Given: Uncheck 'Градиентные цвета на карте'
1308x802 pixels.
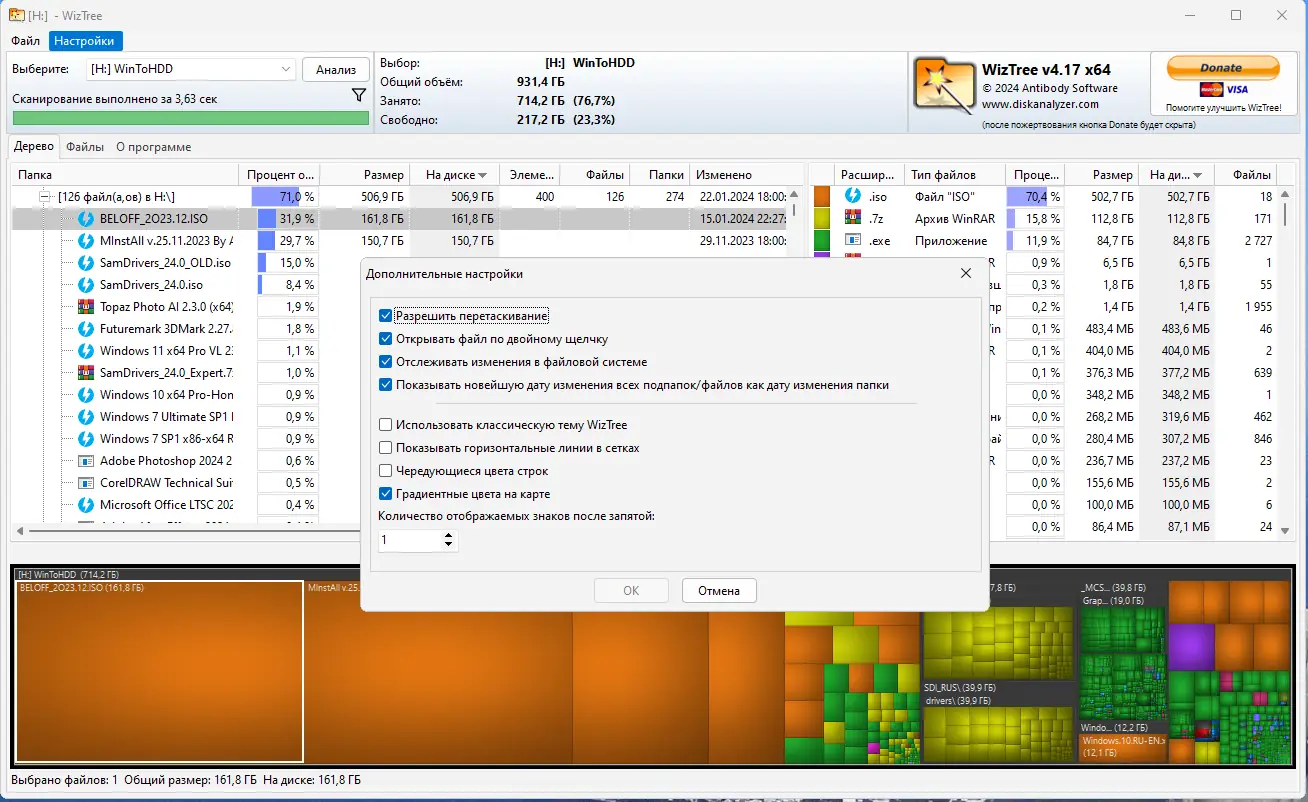Looking at the screenshot, I should coord(386,493).
